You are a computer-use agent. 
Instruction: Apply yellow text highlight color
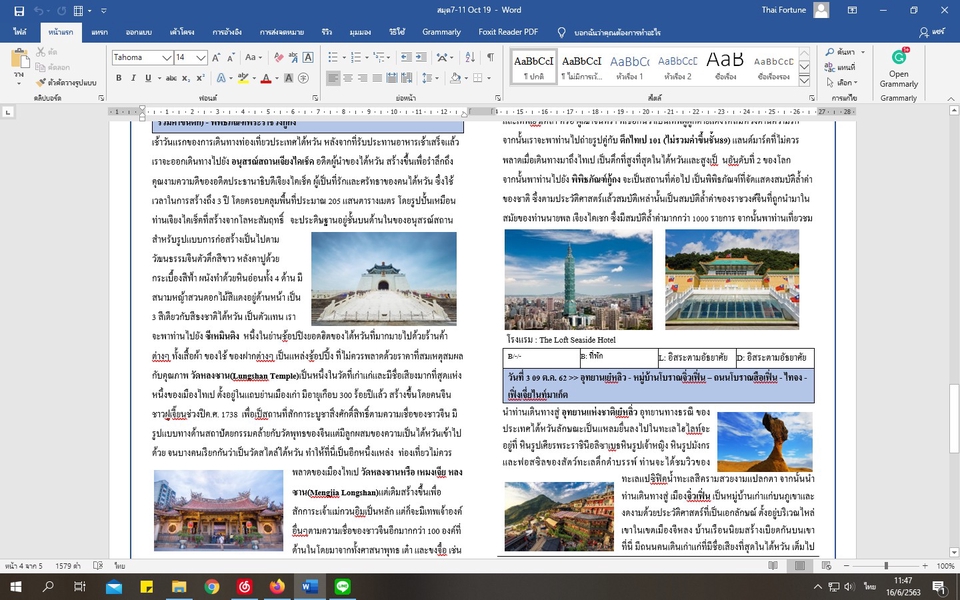(x=244, y=78)
